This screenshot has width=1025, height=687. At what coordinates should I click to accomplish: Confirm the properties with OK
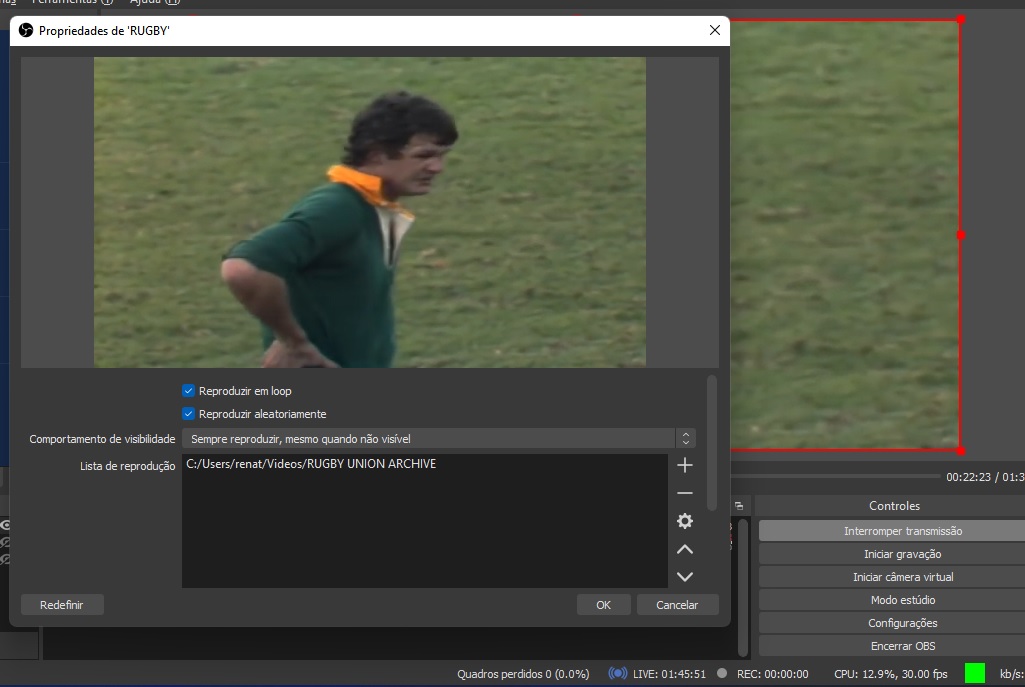(603, 605)
